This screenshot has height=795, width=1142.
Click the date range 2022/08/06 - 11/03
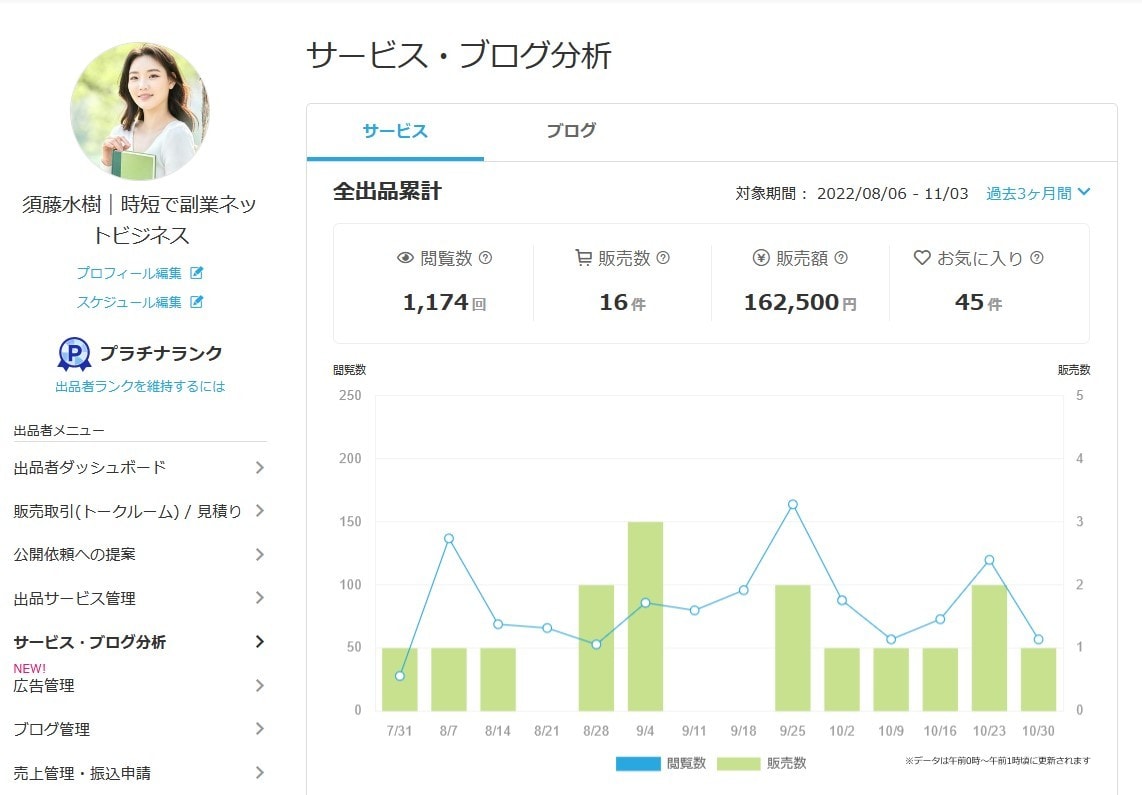(893, 194)
